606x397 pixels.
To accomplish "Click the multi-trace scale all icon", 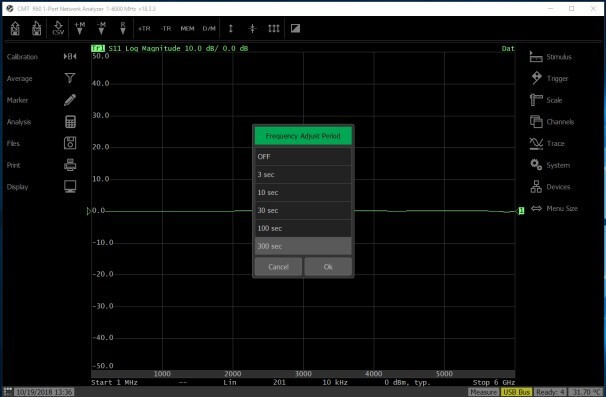I will point(274,29).
